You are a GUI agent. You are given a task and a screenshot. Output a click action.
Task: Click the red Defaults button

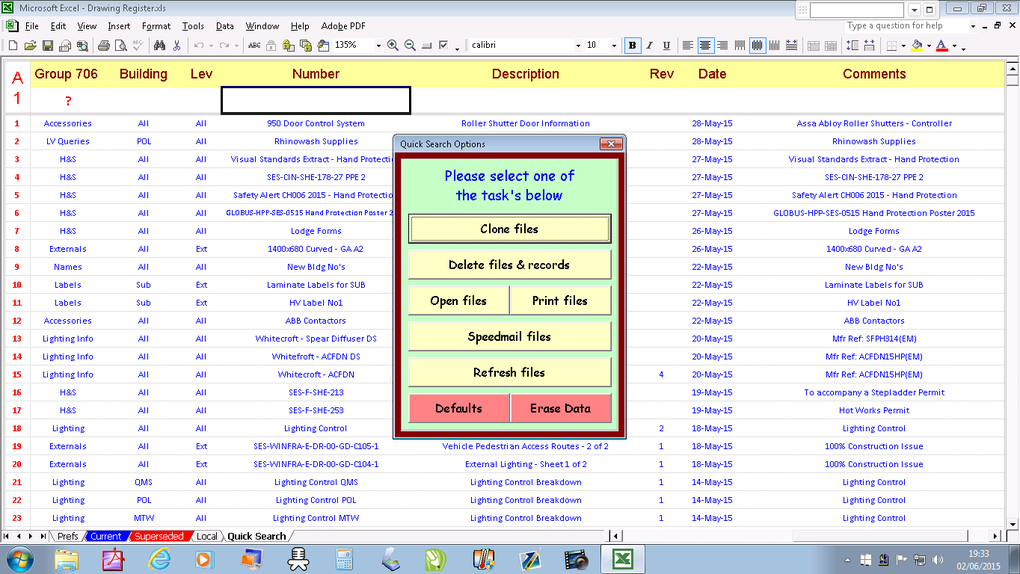pyautogui.click(x=459, y=408)
